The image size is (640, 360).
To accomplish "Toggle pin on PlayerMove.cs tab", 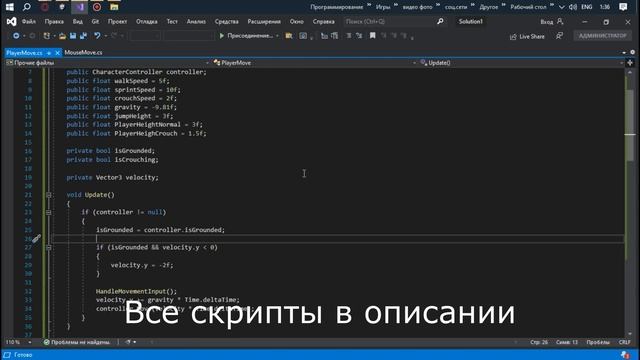I will (49, 53).
